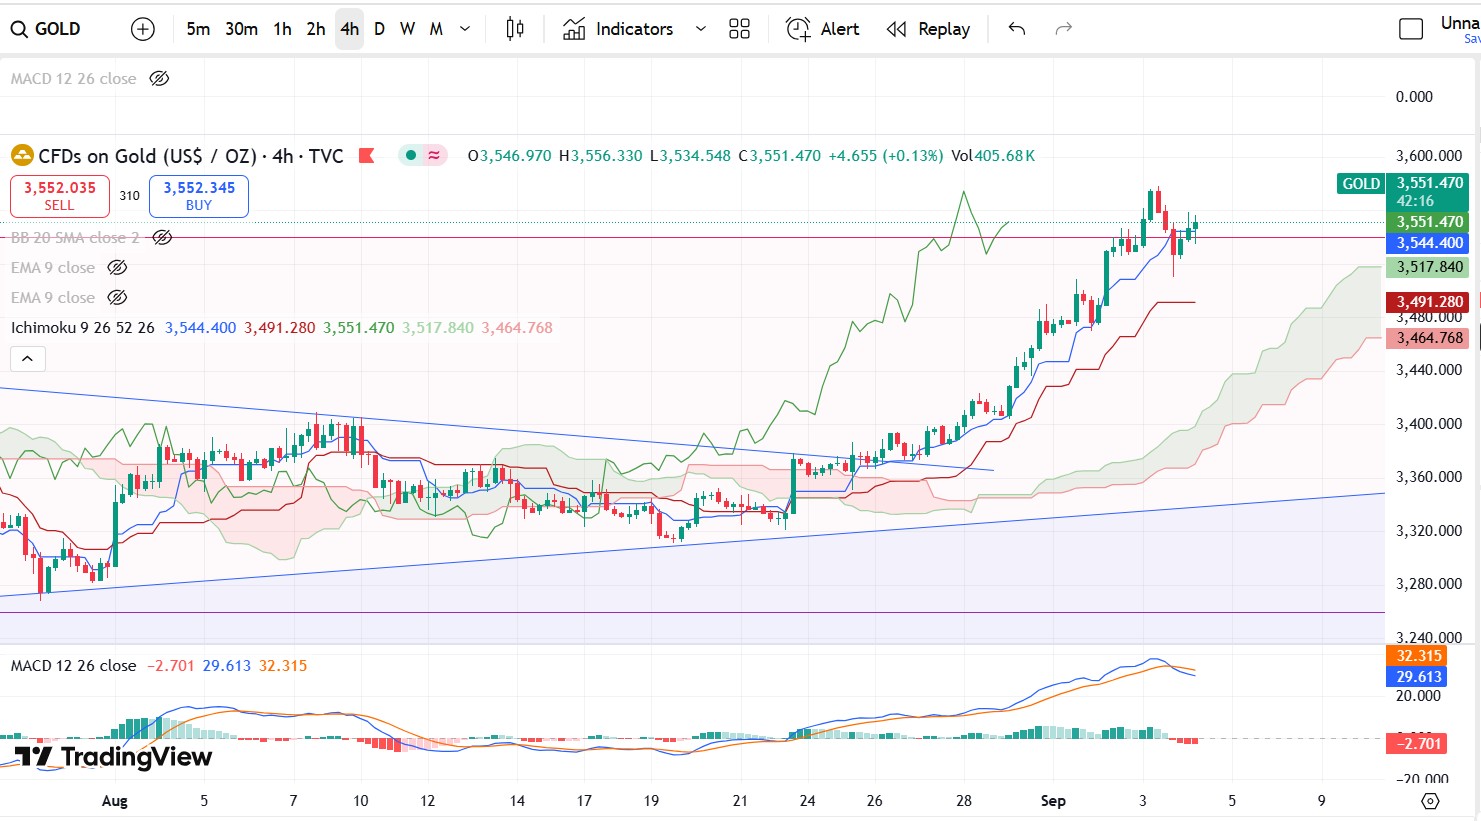Viewport: 1481px width, 821px height.
Task: Click the undo arrow icon
Action: pos(1015,29)
